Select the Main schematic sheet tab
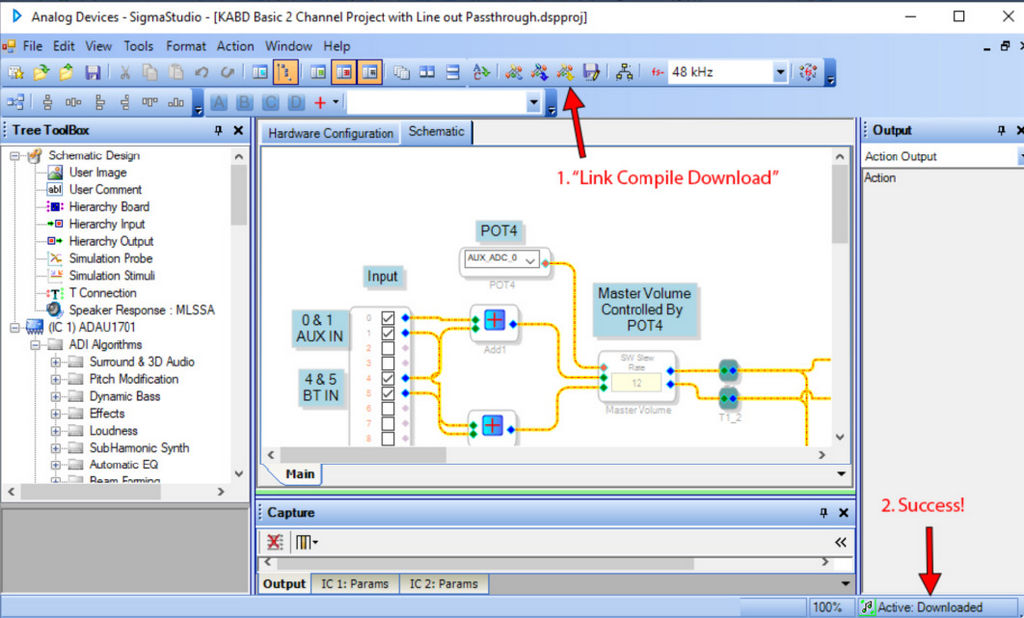The width and height of the screenshot is (1024, 618). 300,474
